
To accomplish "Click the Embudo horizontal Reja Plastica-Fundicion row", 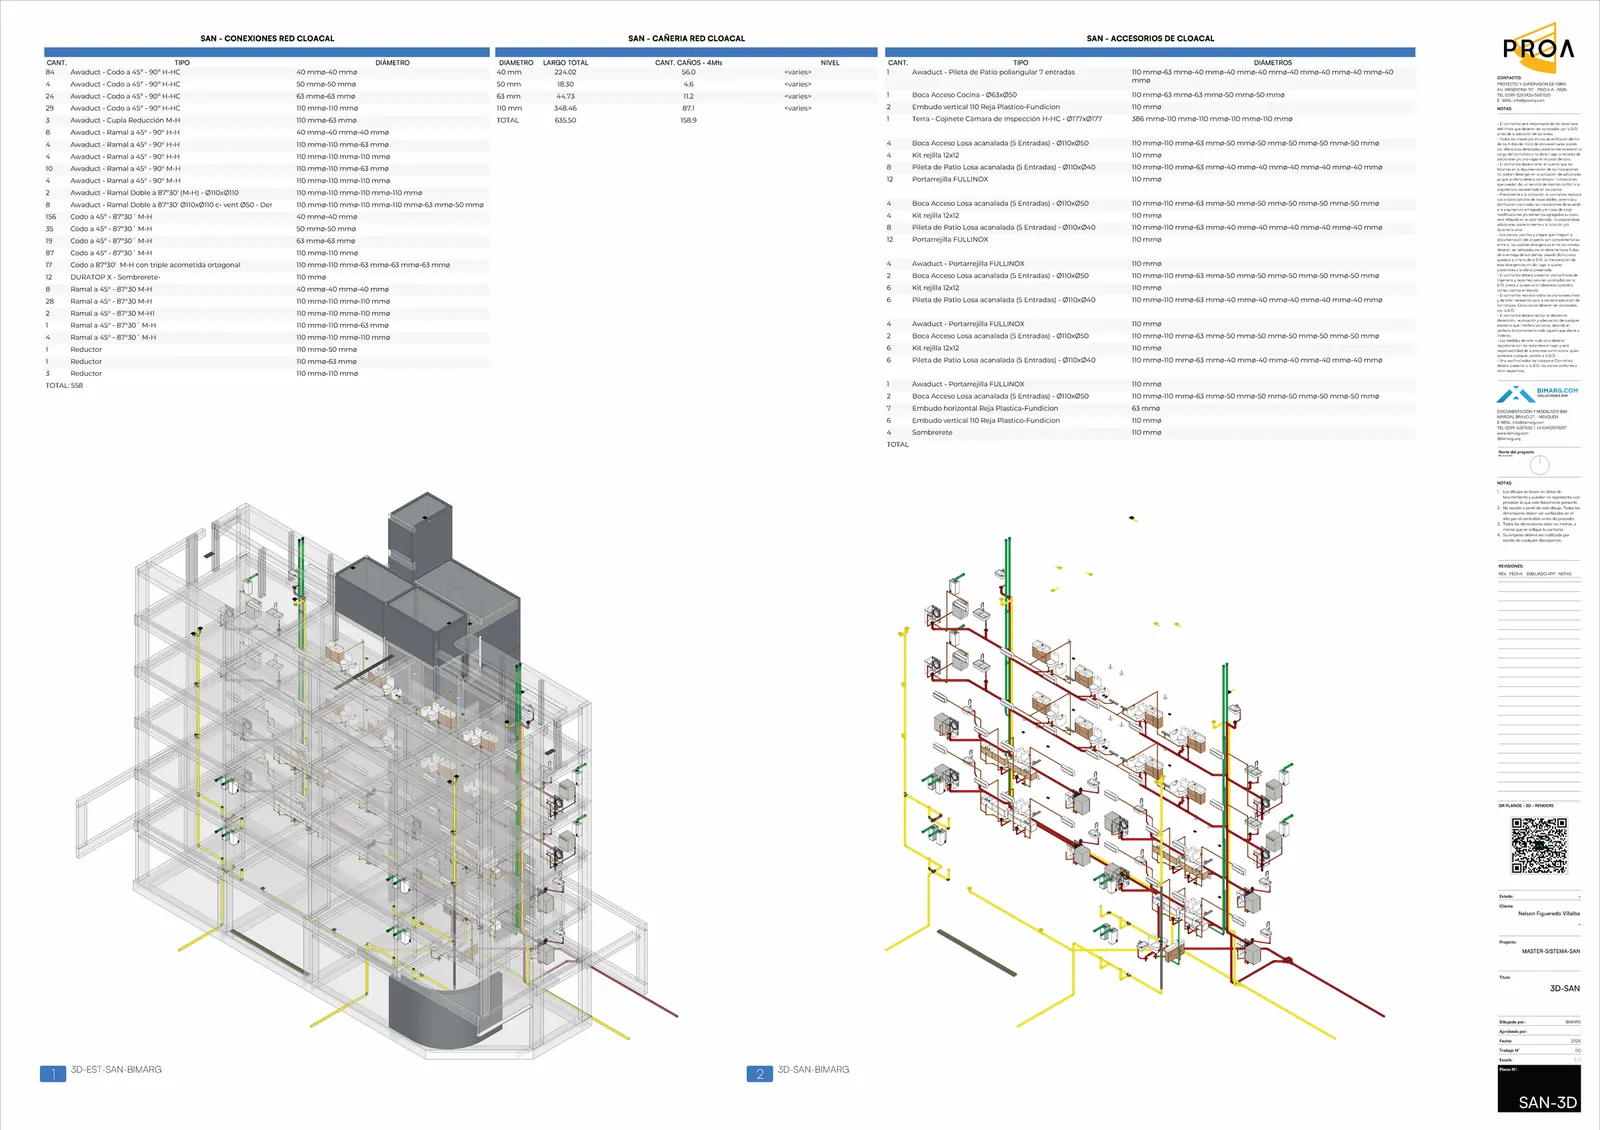I will coord(1150,408).
